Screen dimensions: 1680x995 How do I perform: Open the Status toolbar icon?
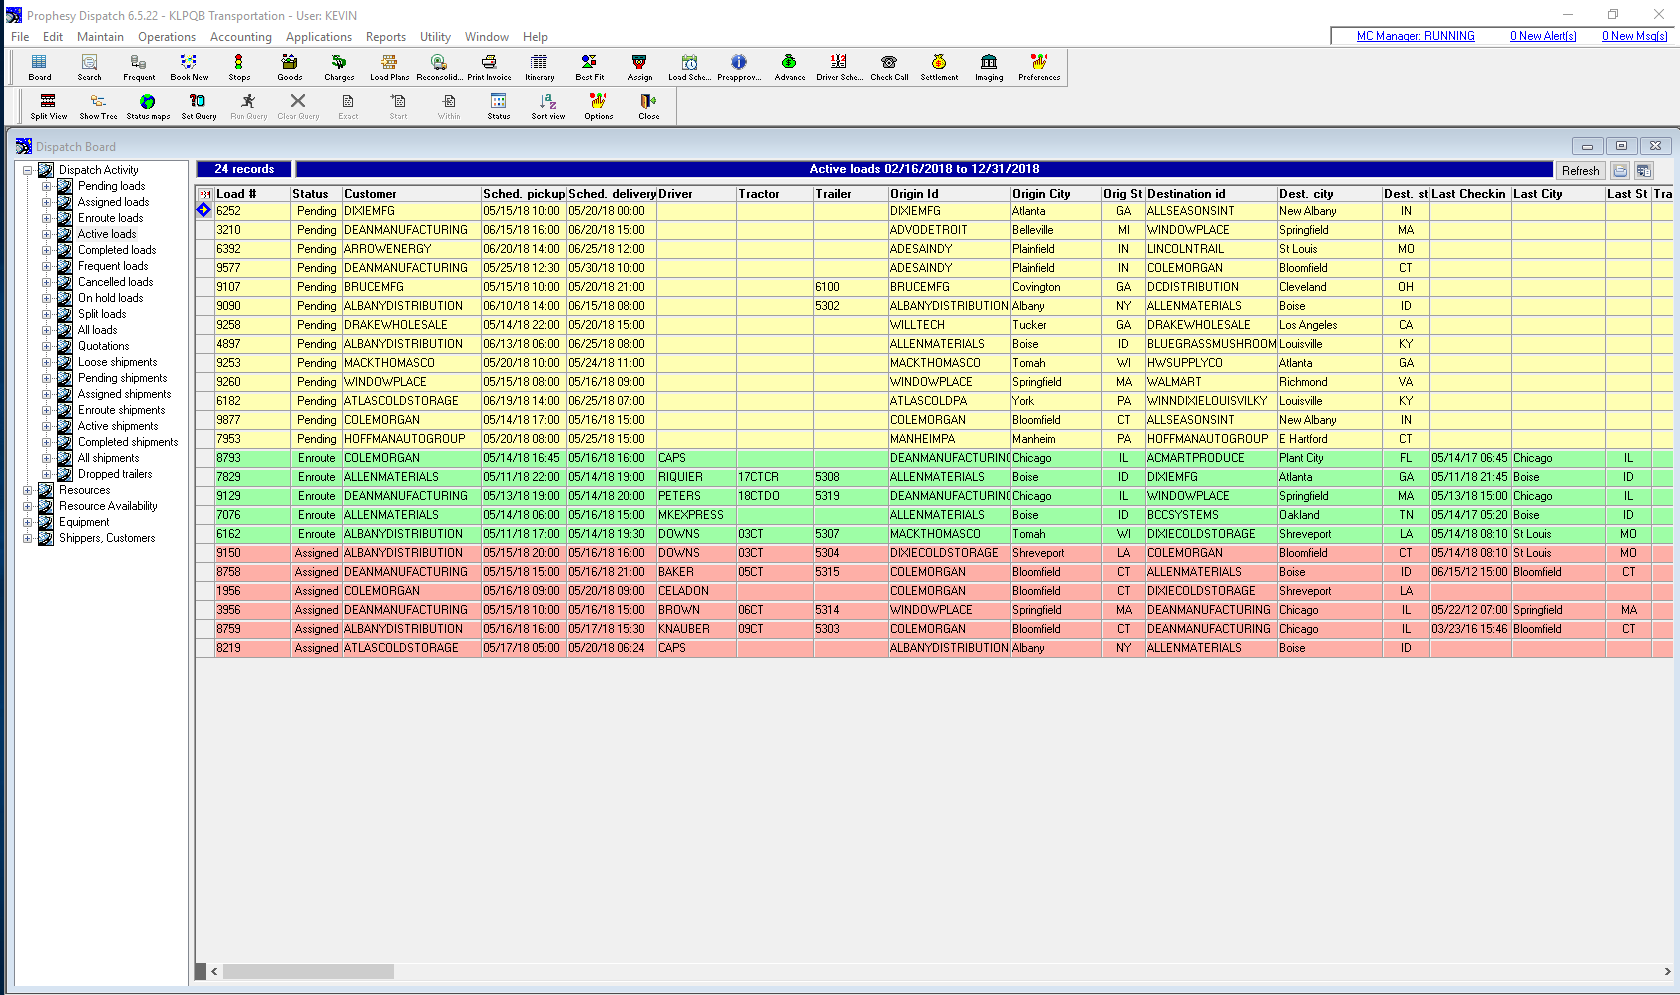point(498,106)
